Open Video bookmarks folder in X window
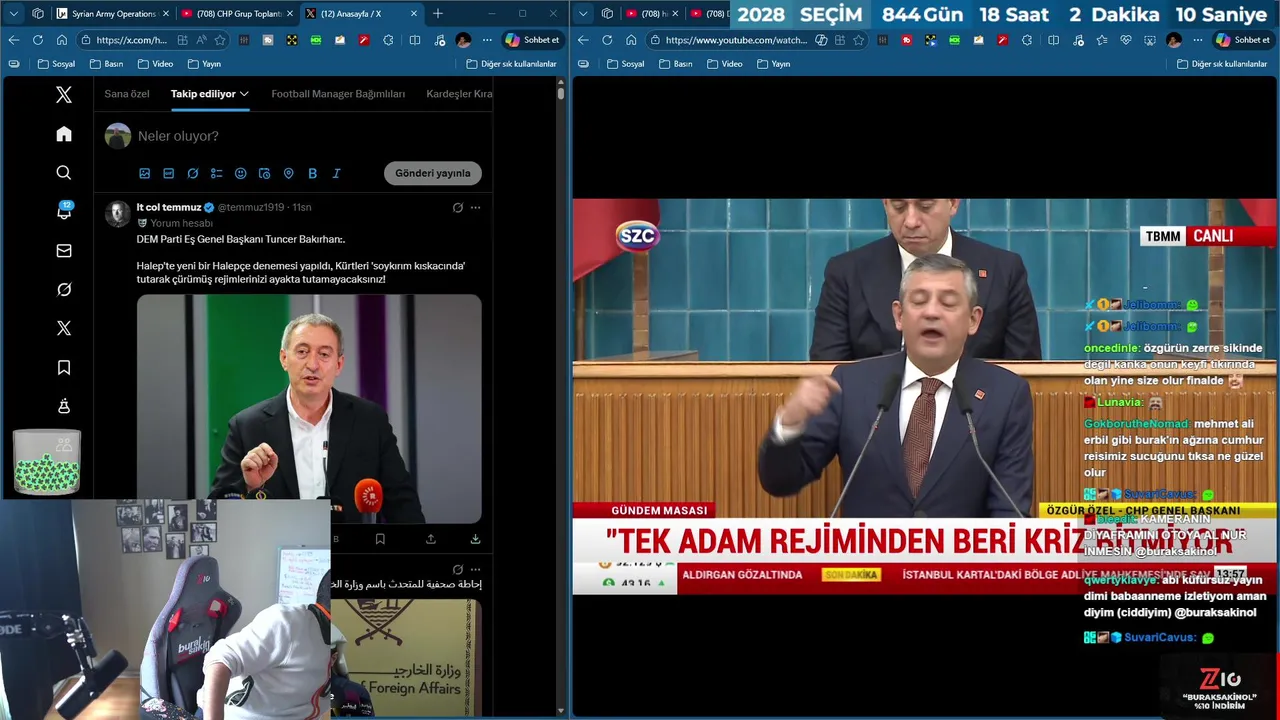The width and height of the screenshot is (1280, 720). coord(155,64)
